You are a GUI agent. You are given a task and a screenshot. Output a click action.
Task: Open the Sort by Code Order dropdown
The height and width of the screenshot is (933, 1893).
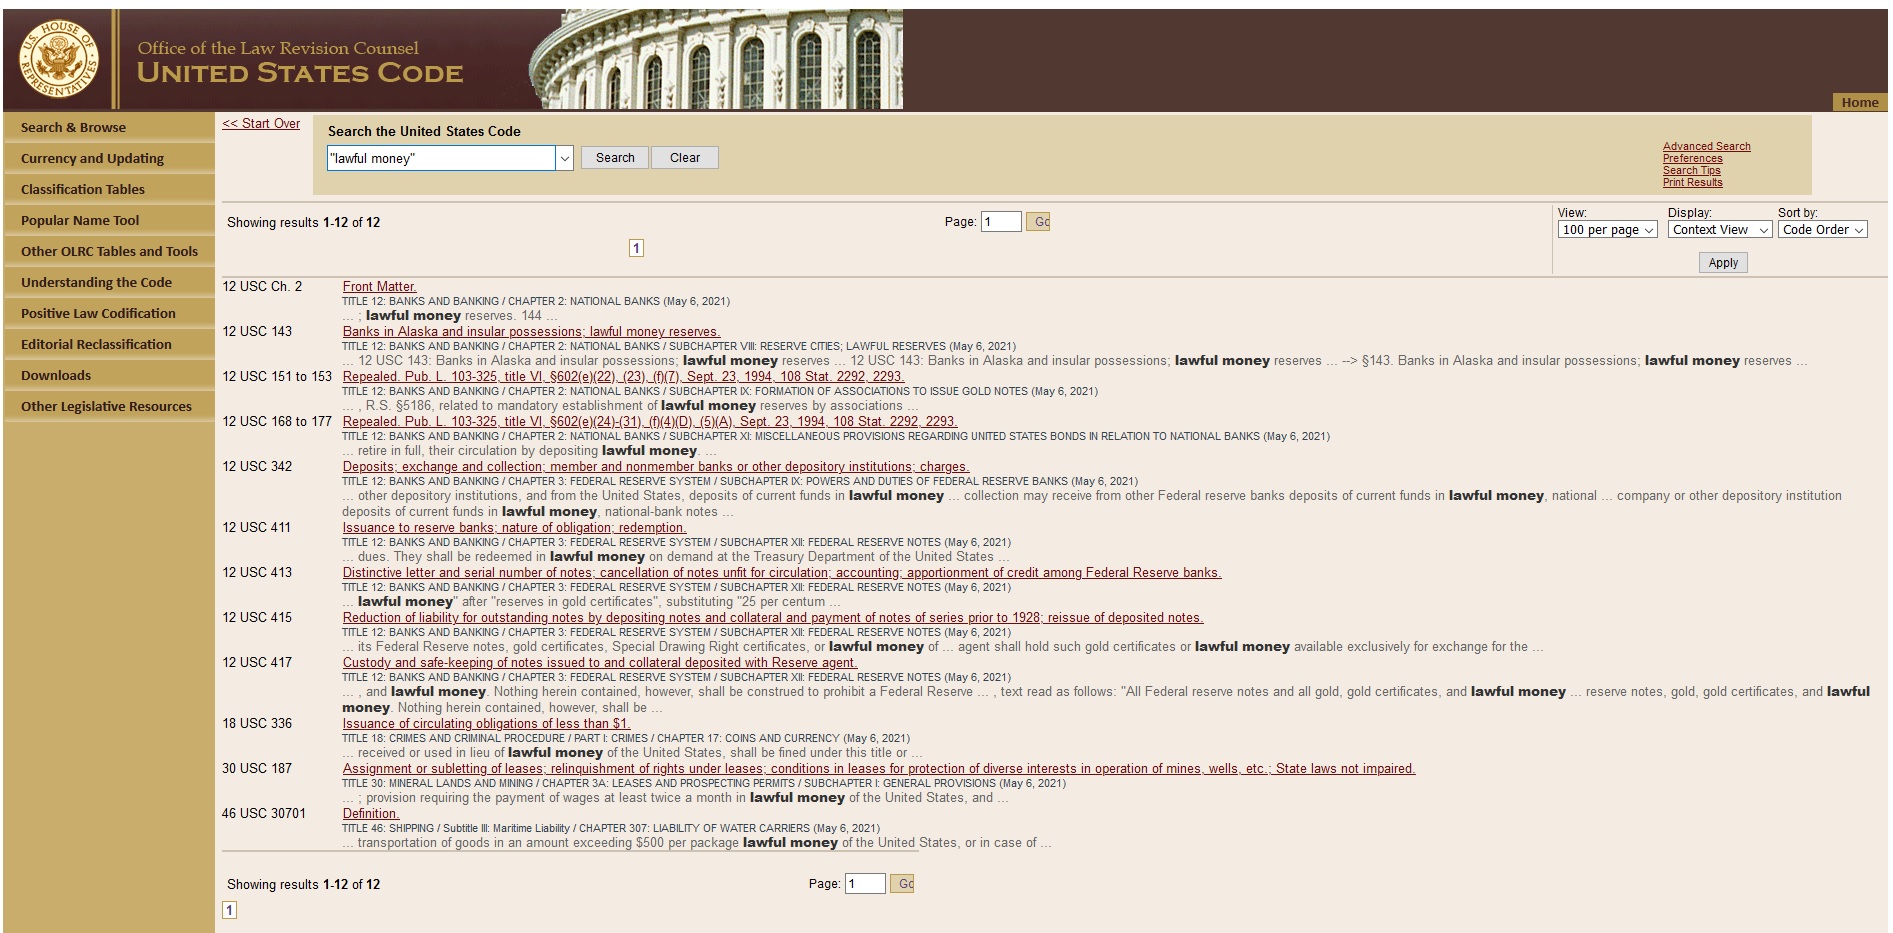1822,230
